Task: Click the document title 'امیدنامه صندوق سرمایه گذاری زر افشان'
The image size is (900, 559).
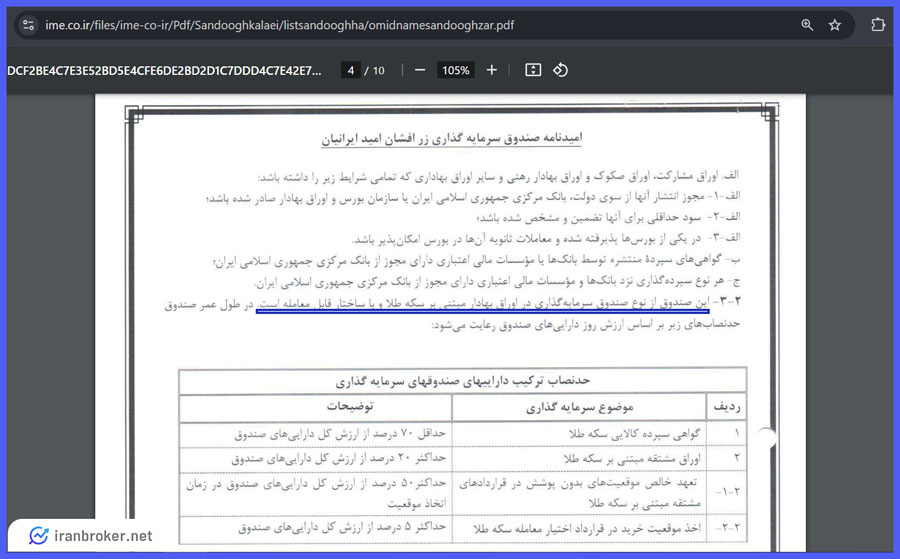Action: click(x=451, y=138)
